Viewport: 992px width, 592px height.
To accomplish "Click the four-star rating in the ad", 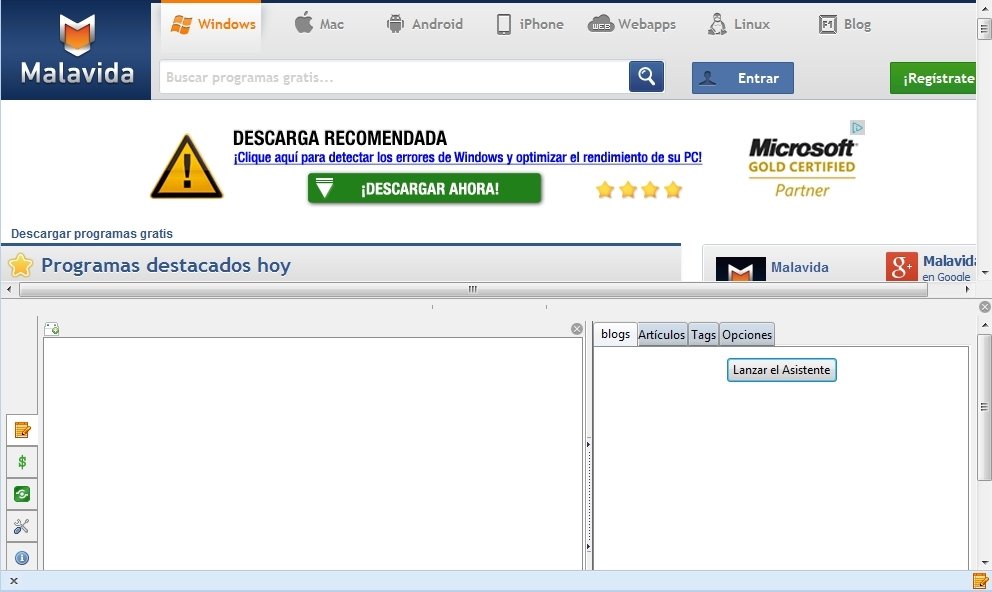I will pyautogui.click(x=639, y=190).
